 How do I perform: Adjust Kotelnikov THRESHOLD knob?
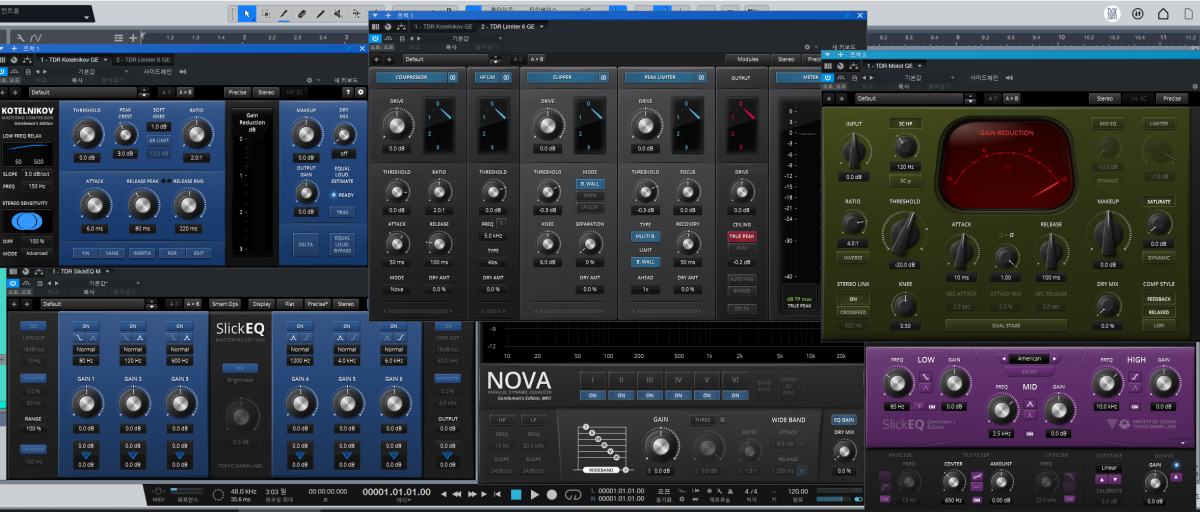pyautogui.click(x=87, y=132)
